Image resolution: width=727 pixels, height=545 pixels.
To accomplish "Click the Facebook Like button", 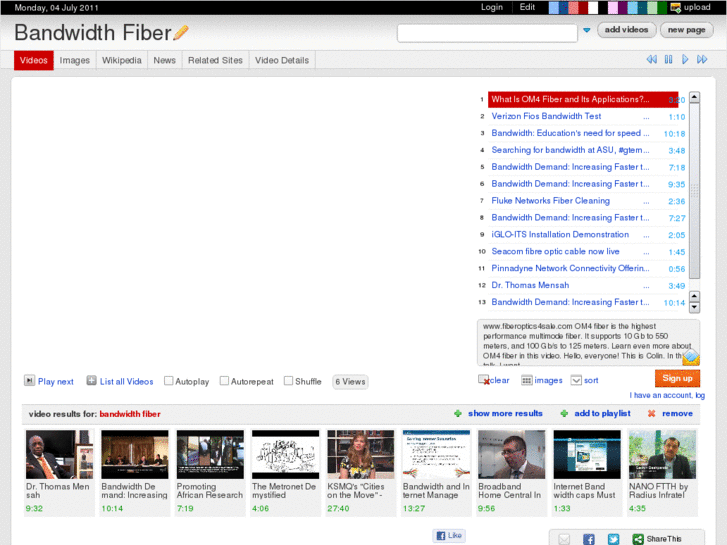I will 449,535.
